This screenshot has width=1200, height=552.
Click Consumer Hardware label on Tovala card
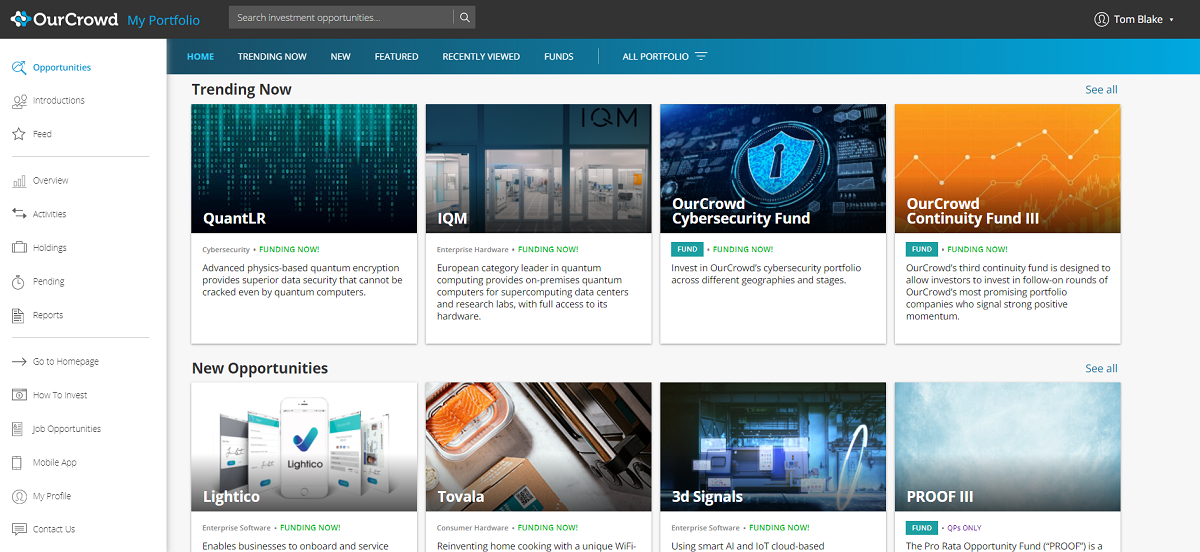[473, 528]
